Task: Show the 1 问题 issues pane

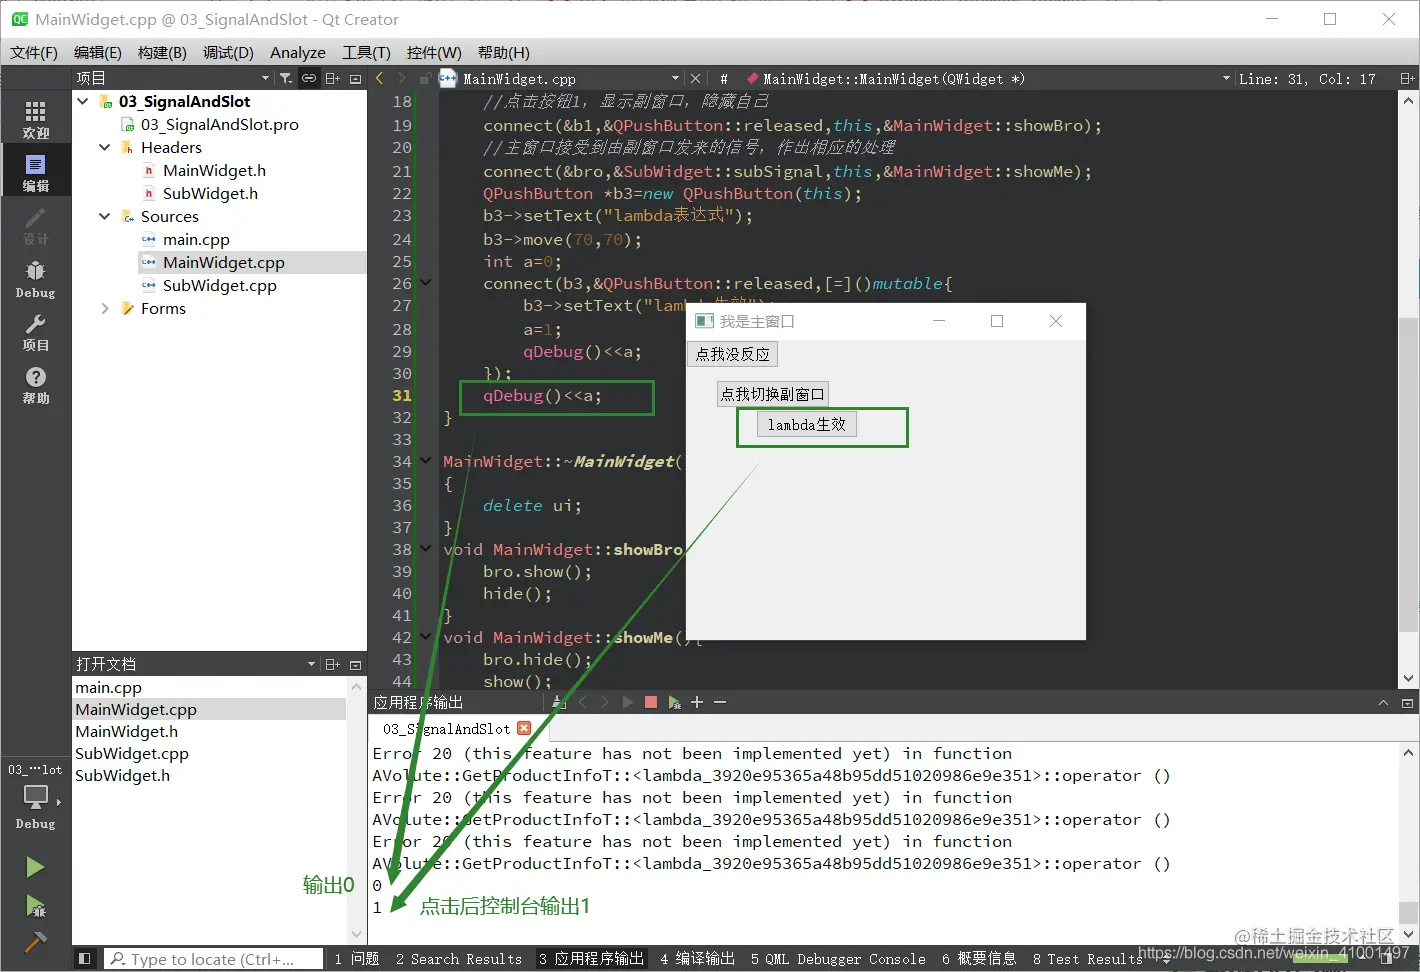Action: coord(357,959)
